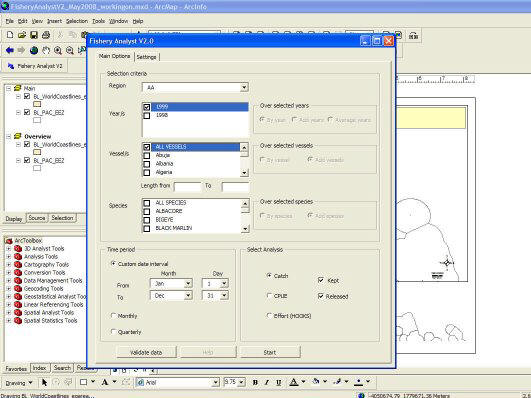Click the Conversion Tools toolbox icon
This screenshot has height=398, width=531.
point(18,273)
